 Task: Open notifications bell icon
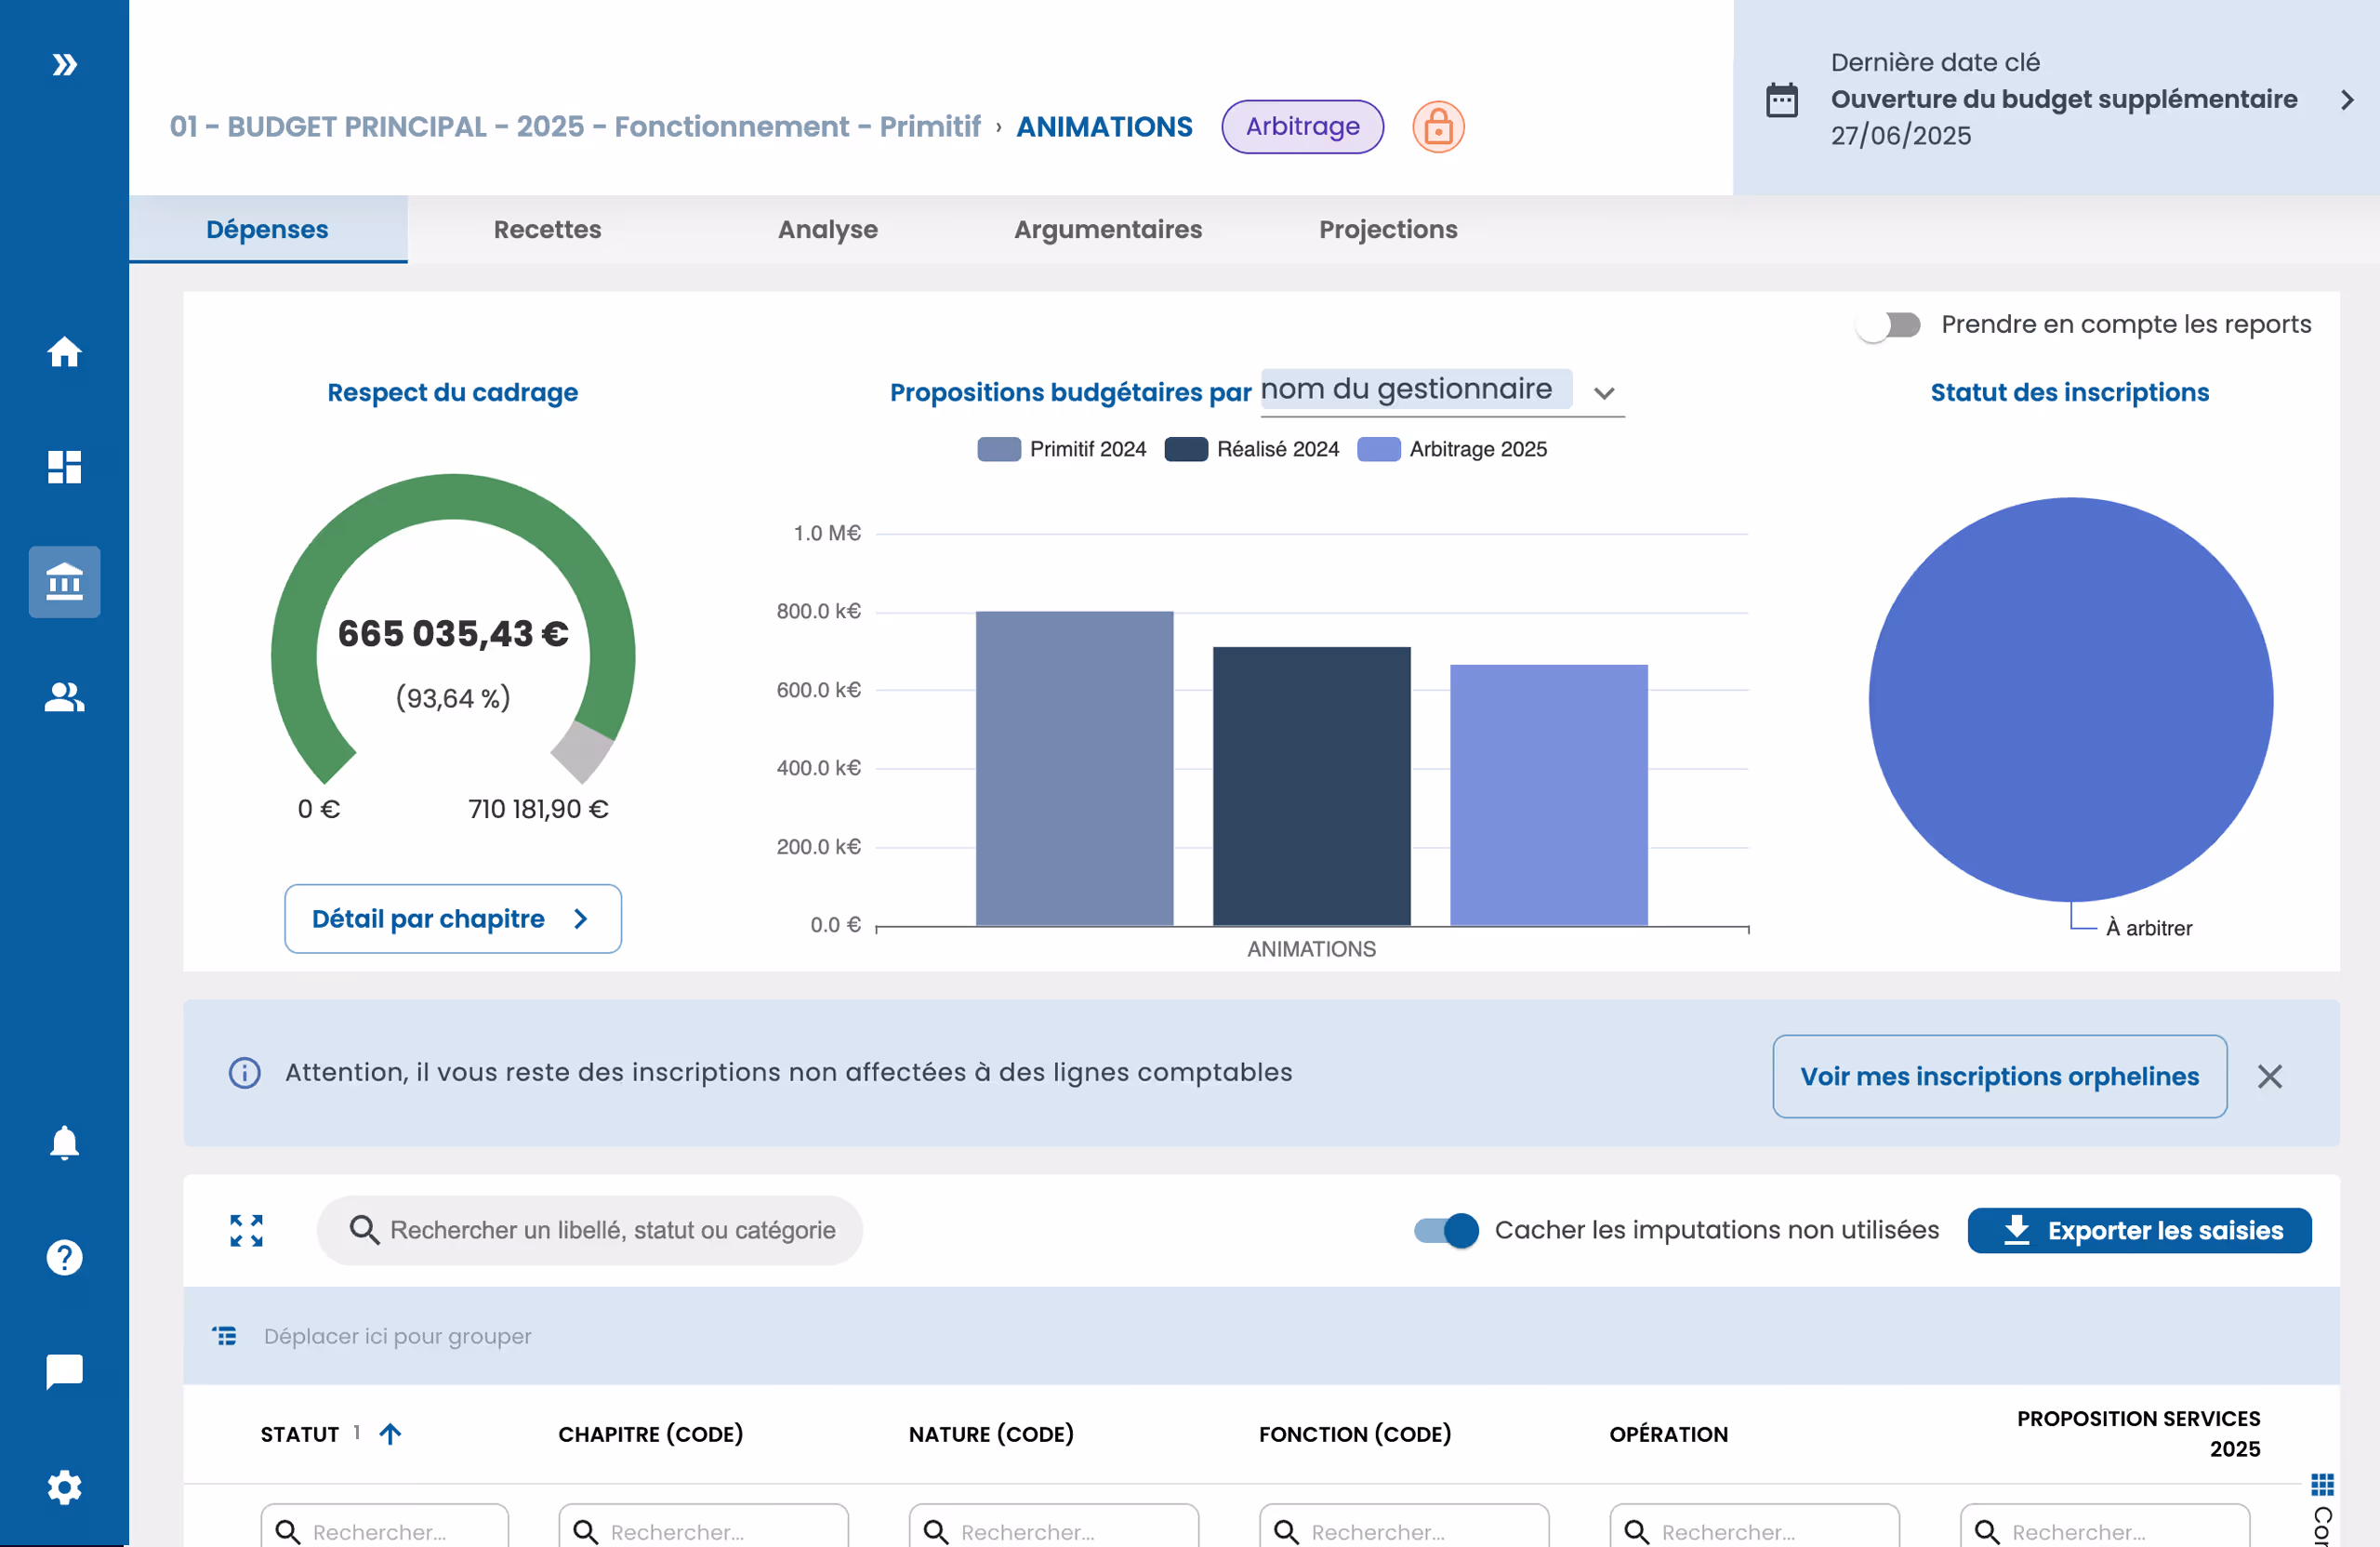(64, 1142)
